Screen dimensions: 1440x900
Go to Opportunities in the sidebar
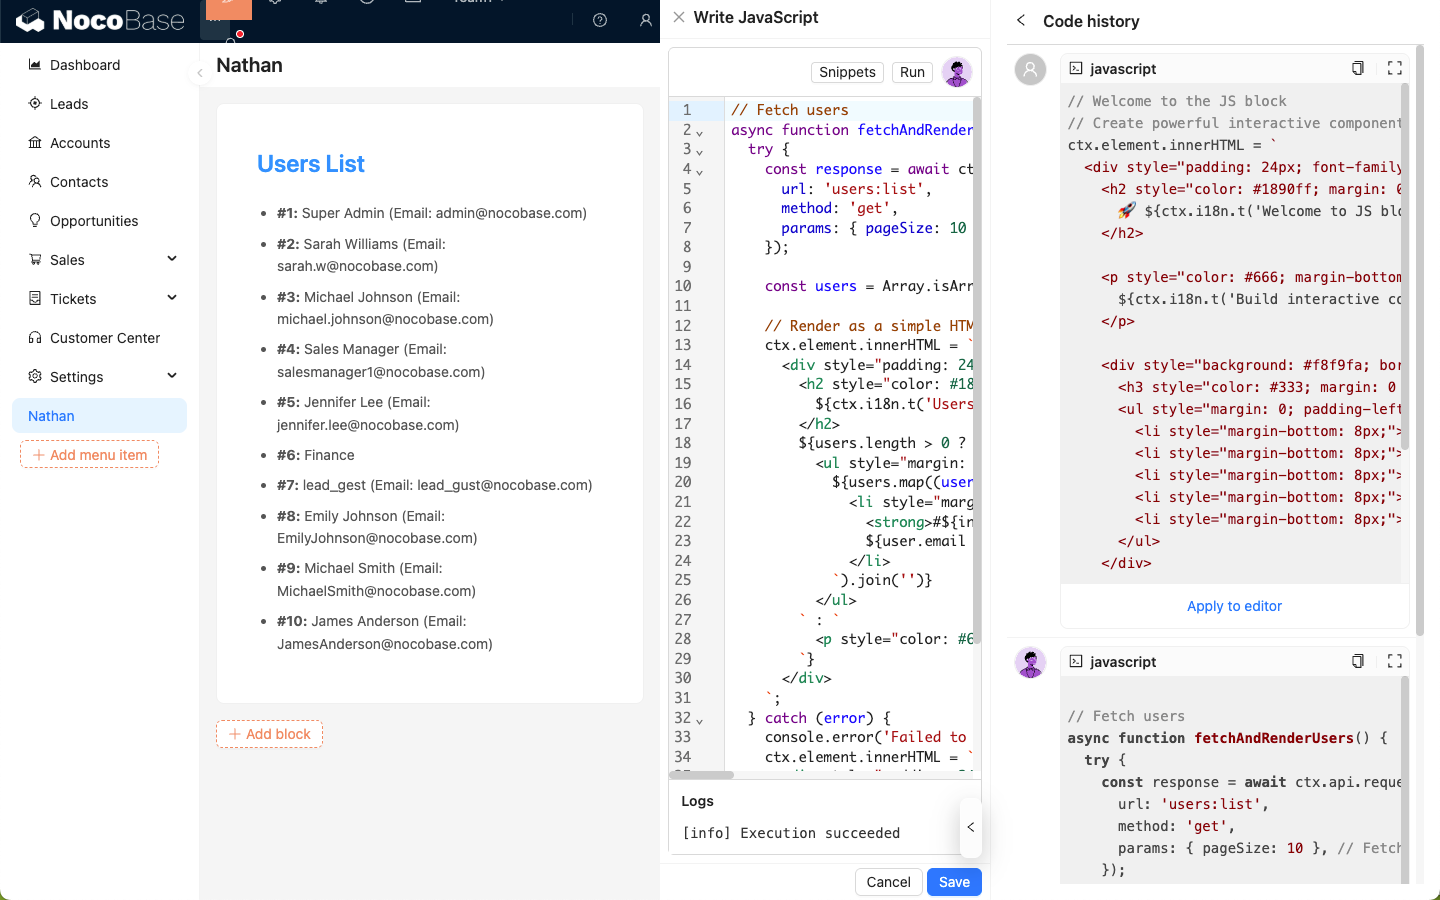click(x=94, y=221)
